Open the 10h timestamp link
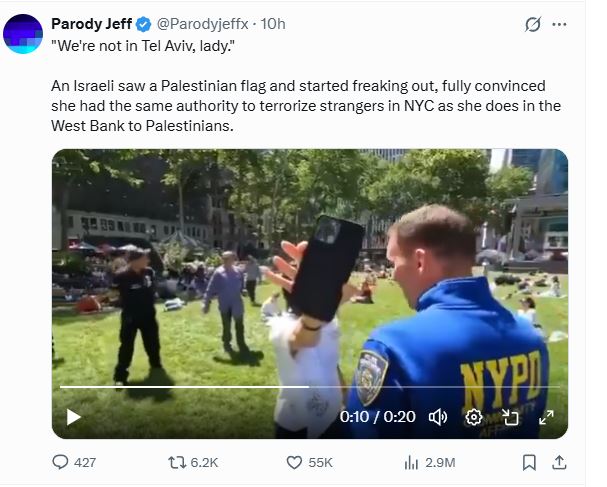The width and height of the screenshot is (607, 487). pos(273,24)
